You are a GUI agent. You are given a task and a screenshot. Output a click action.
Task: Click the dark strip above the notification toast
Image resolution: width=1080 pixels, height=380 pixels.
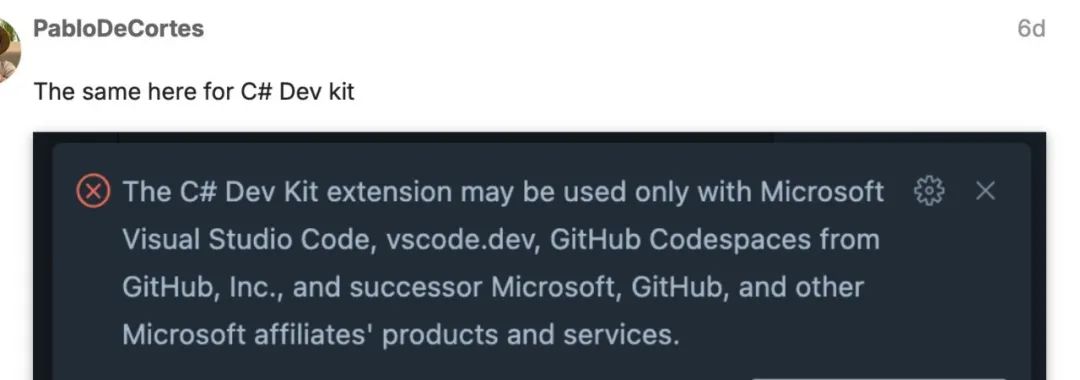(539, 137)
